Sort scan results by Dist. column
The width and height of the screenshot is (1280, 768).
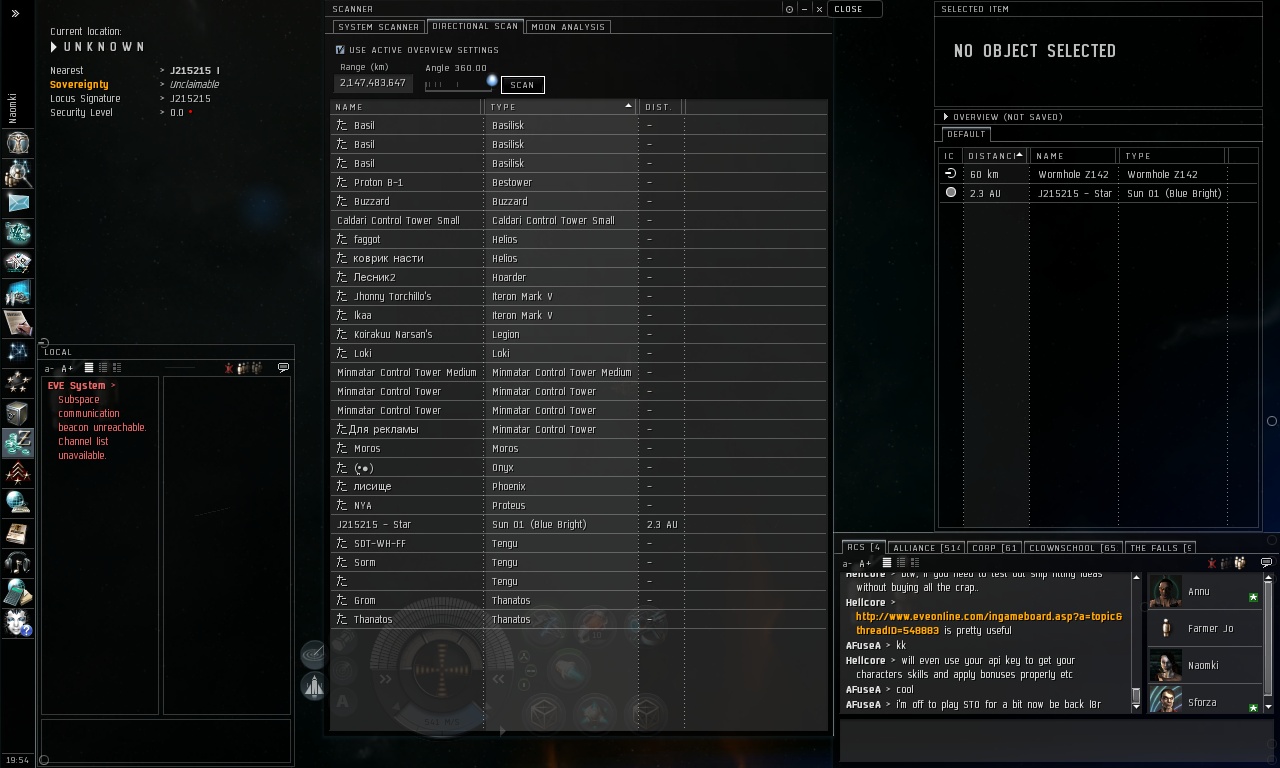tap(662, 107)
